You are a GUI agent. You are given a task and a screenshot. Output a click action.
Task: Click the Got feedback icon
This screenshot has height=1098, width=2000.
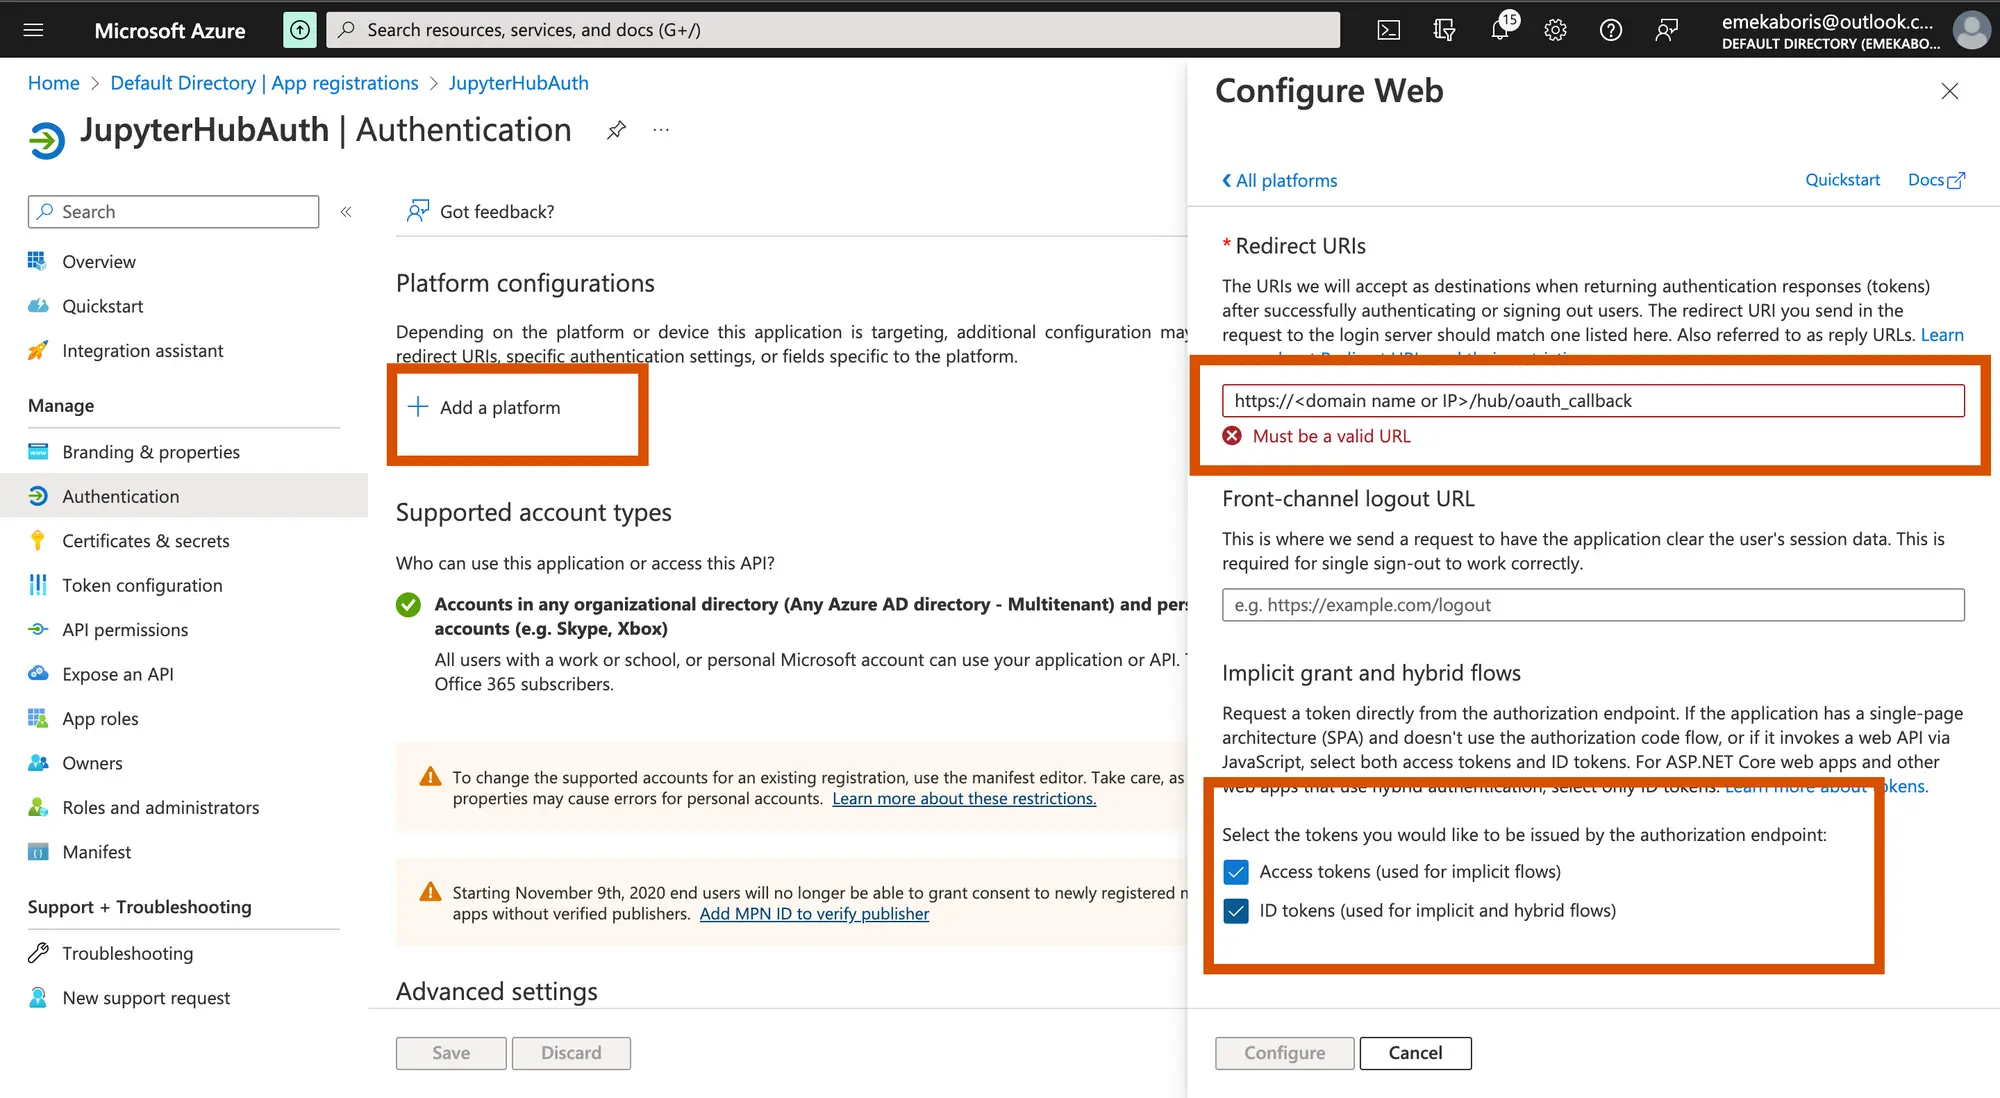click(418, 211)
